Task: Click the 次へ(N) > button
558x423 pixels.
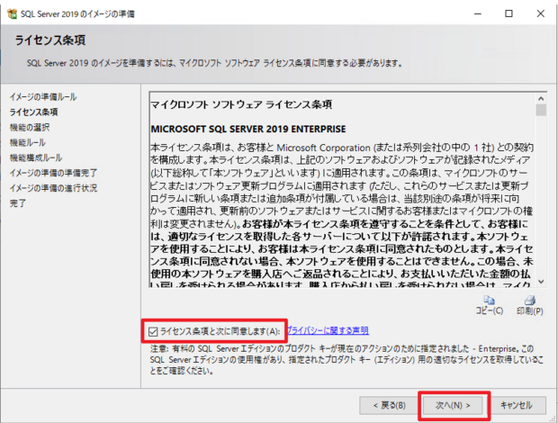Action: [x=452, y=406]
